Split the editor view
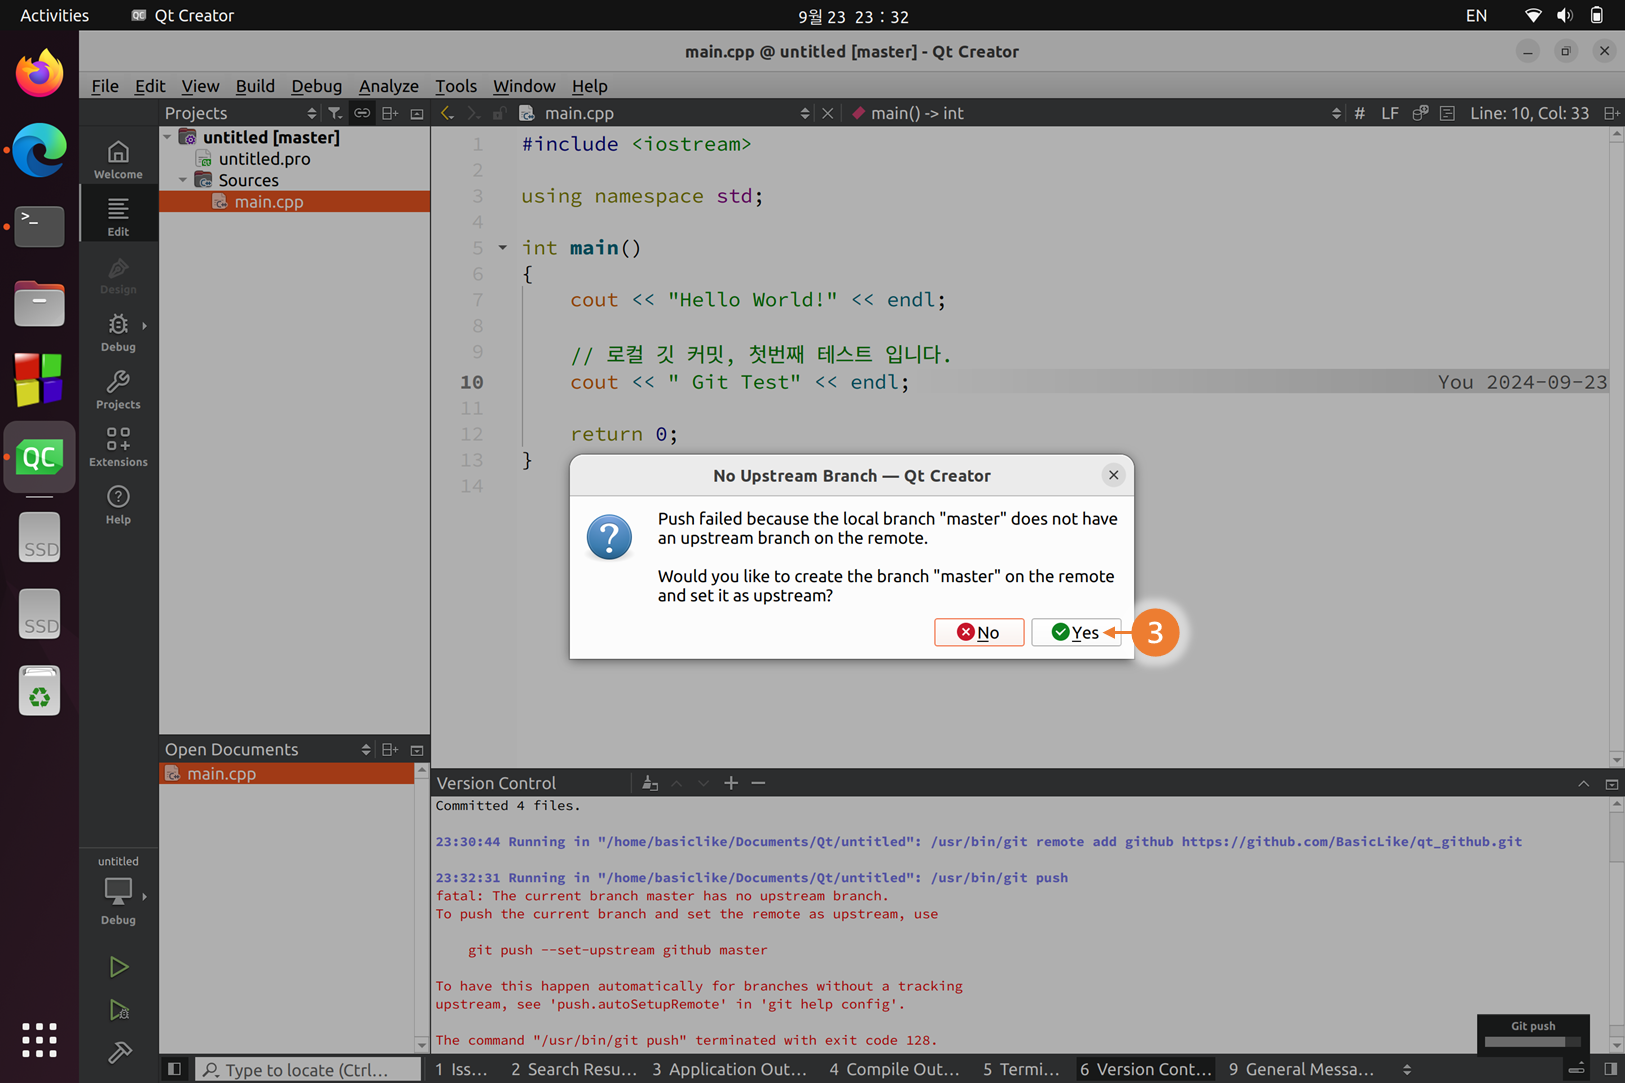The image size is (1625, 1083). tap(1611, 113)
